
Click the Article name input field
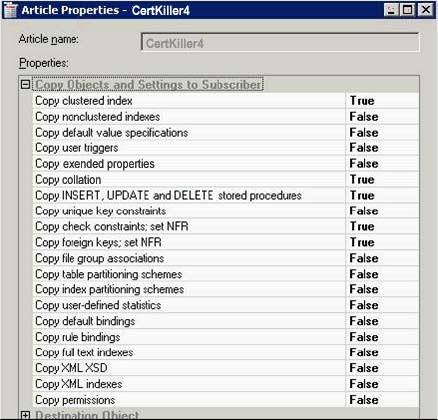(280, 42)
